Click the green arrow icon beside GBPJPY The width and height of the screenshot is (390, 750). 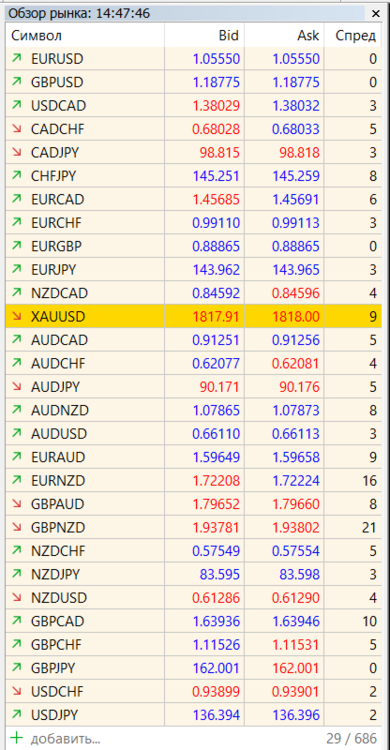(x=17, y=668)
